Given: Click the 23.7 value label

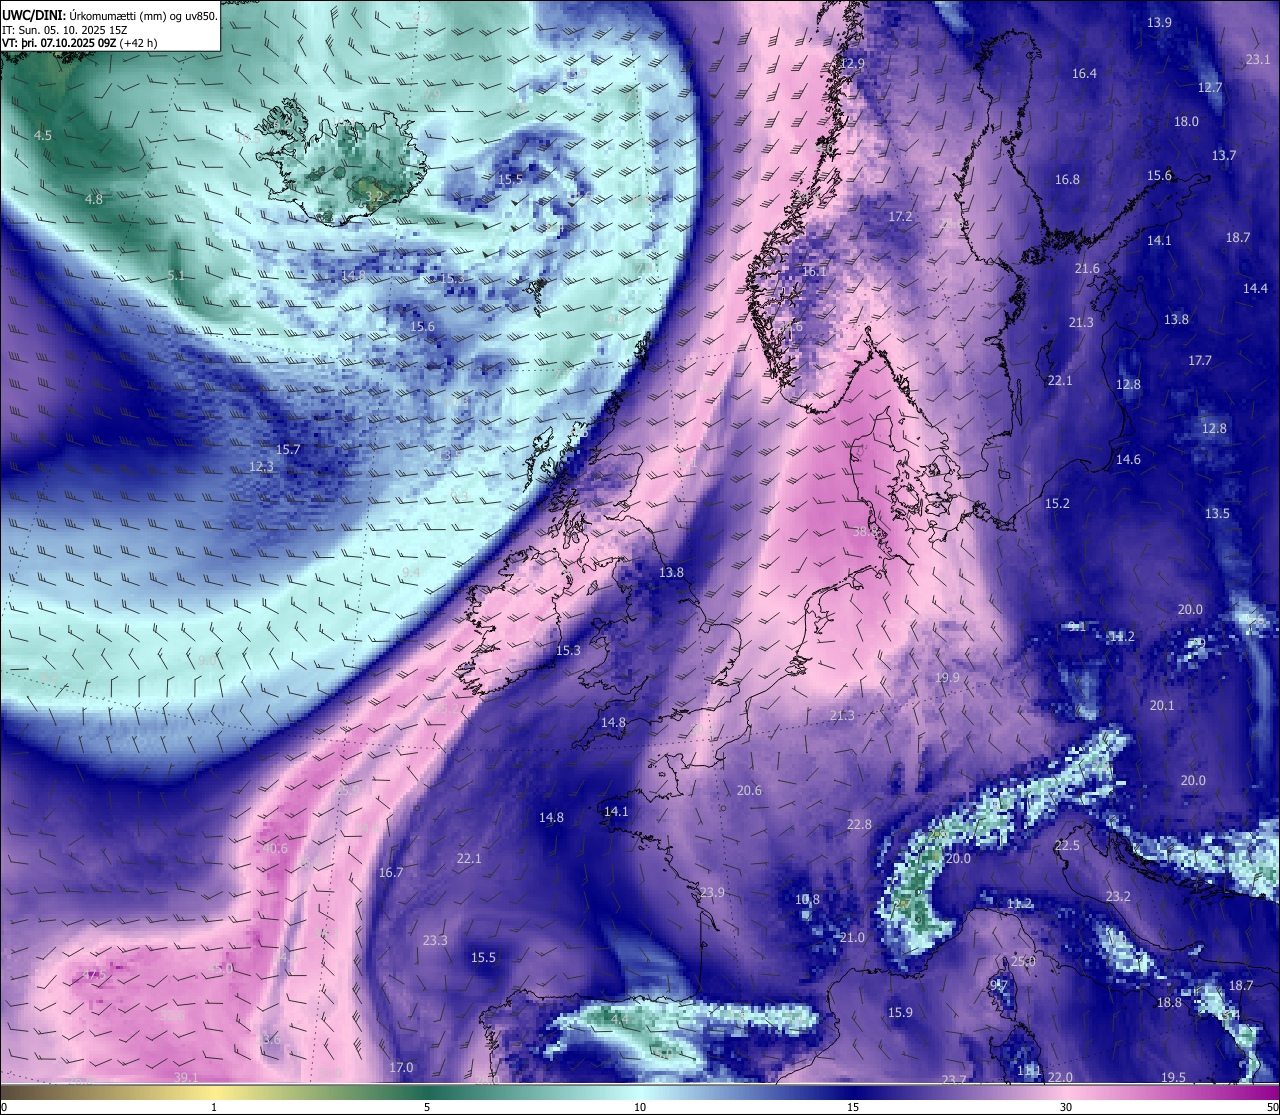Looking at the screenshot, I should [954, 1081].
